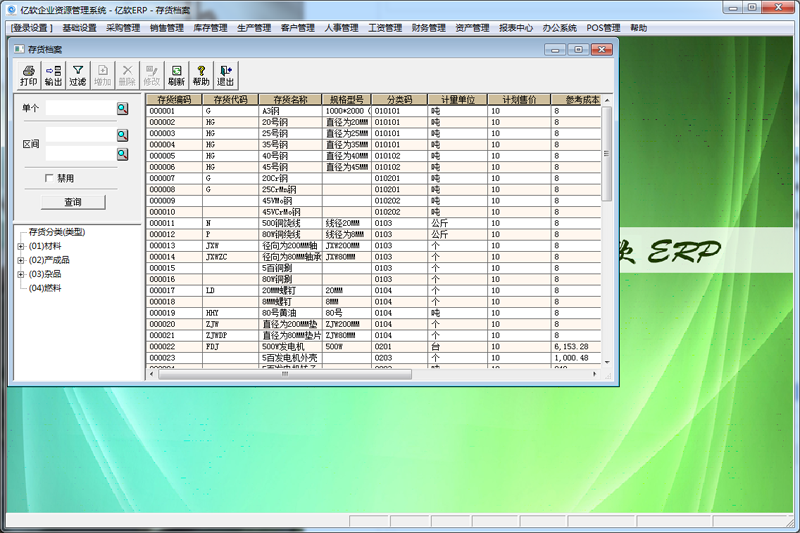
Task: Click lookup icon of first 区间 field
Action: click(123, 134)
